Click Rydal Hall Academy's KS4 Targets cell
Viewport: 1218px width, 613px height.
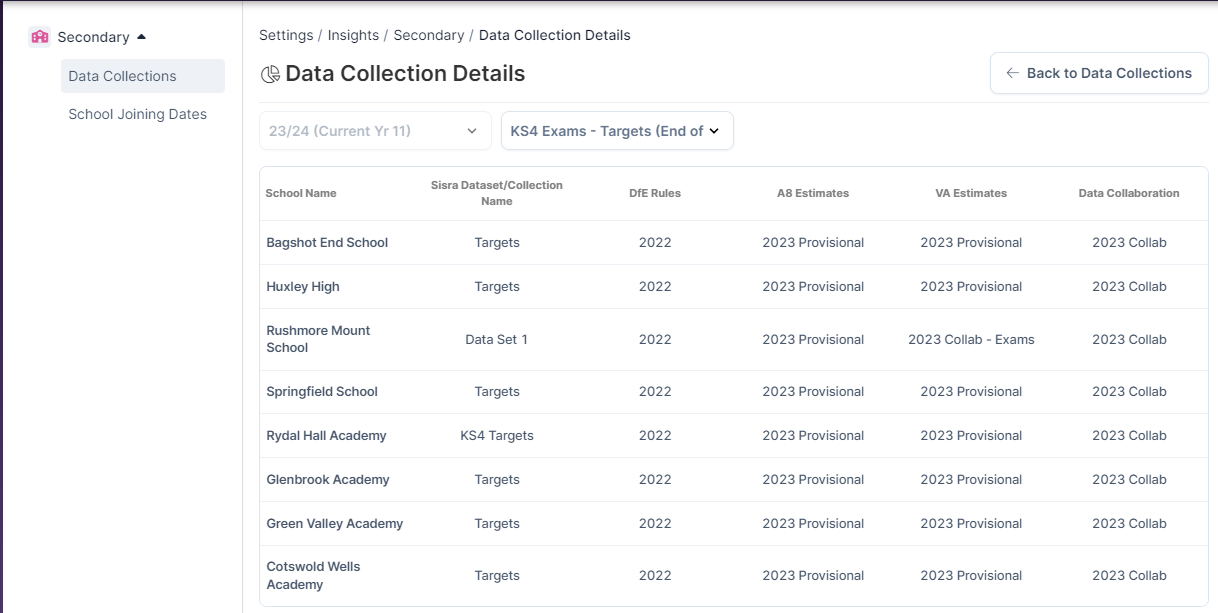tap(497, 436)
